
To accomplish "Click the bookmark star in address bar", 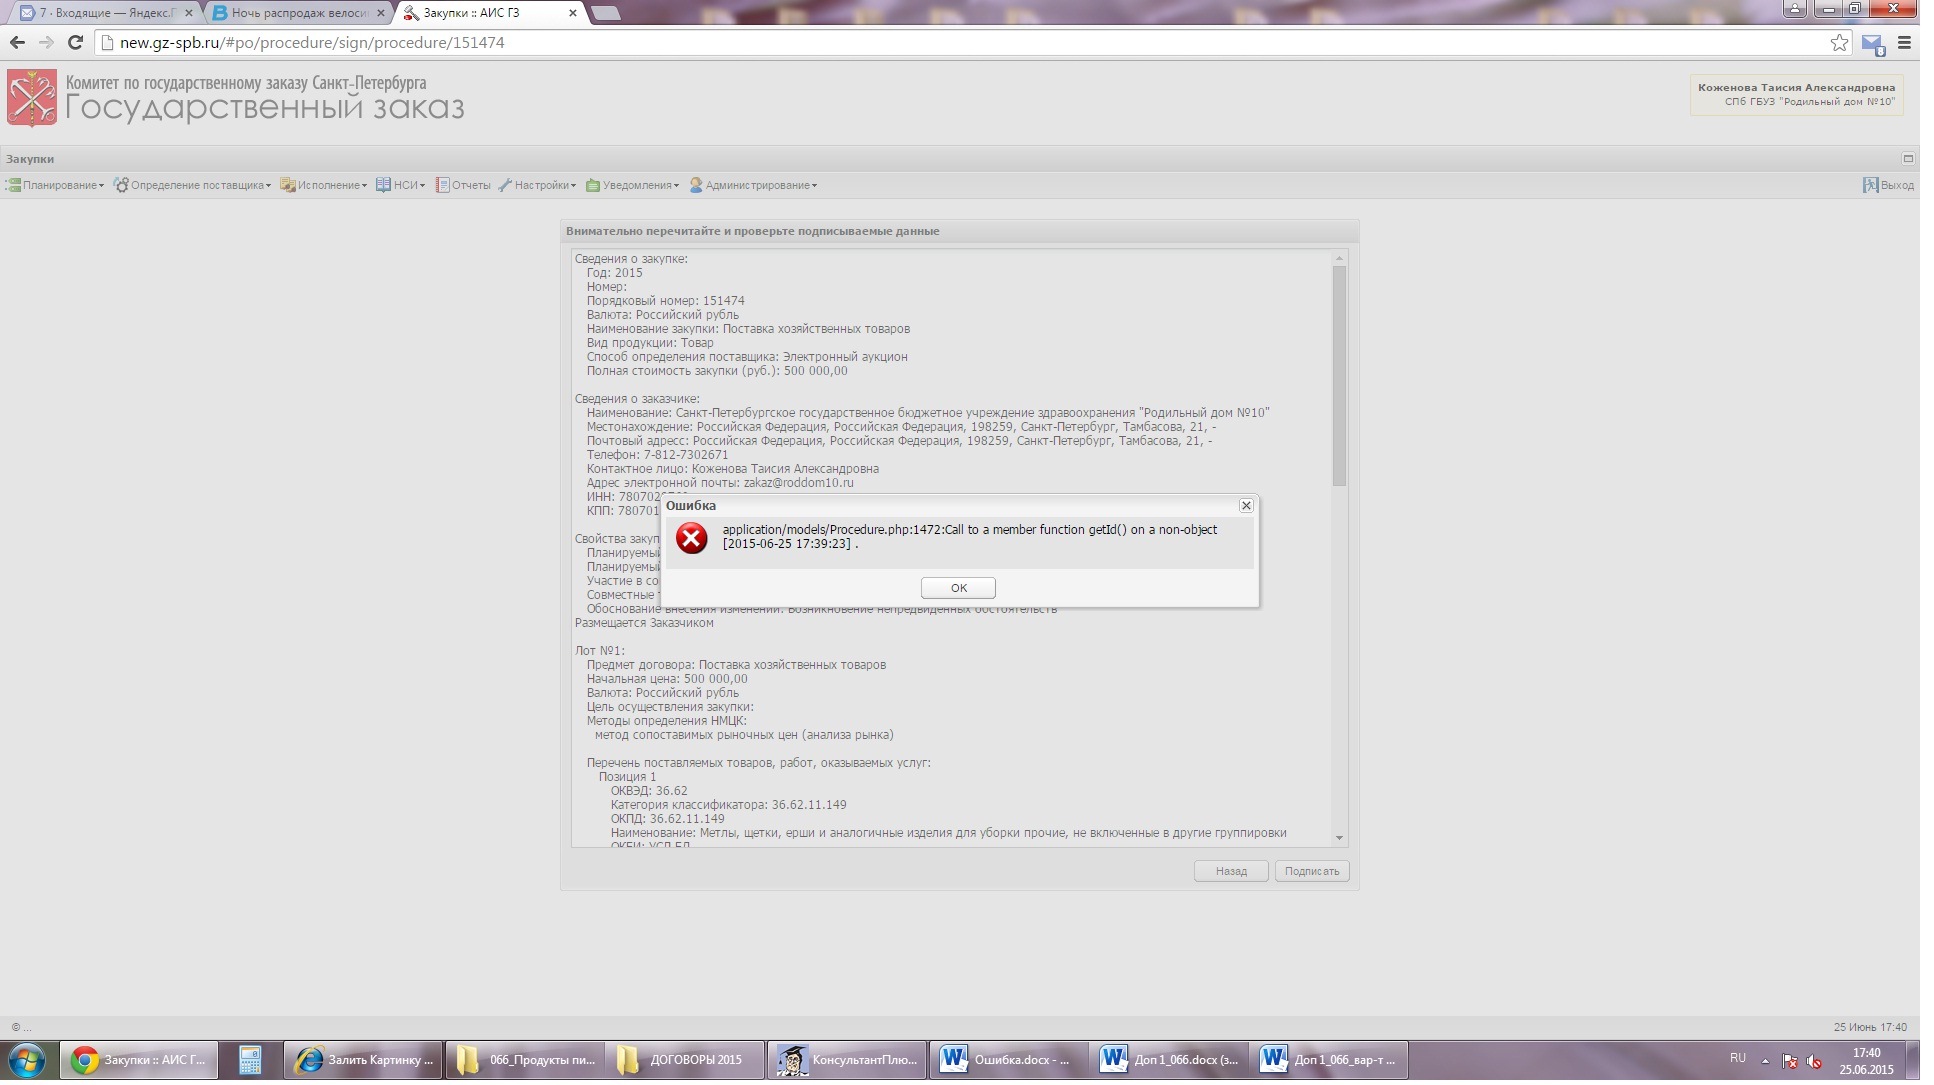I will coord(1839,43).
